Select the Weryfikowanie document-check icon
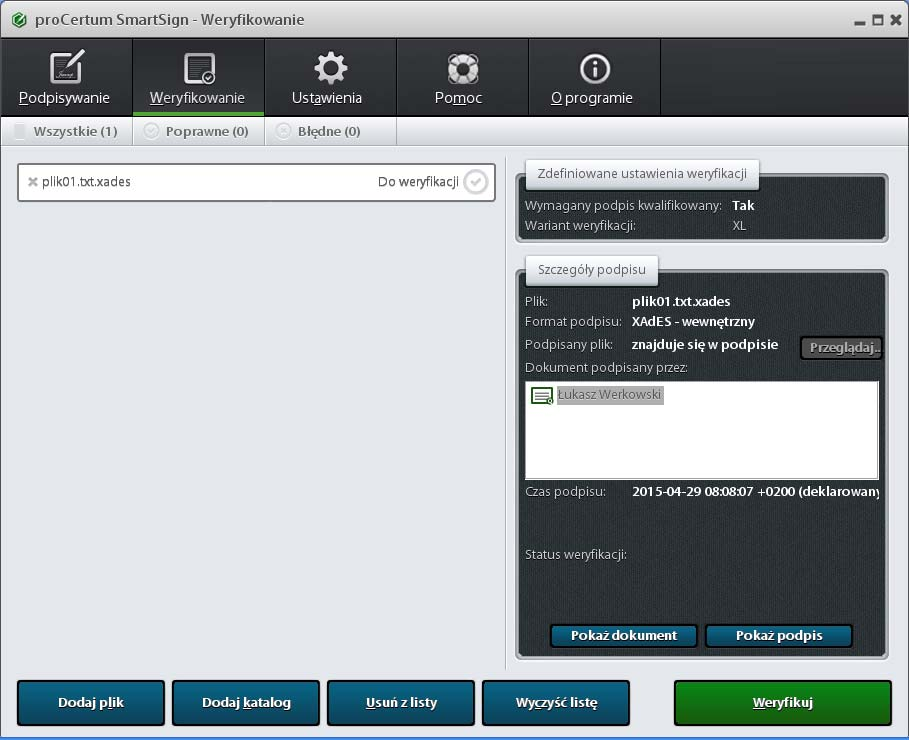 pyautogui.click(x=199, y=68)
